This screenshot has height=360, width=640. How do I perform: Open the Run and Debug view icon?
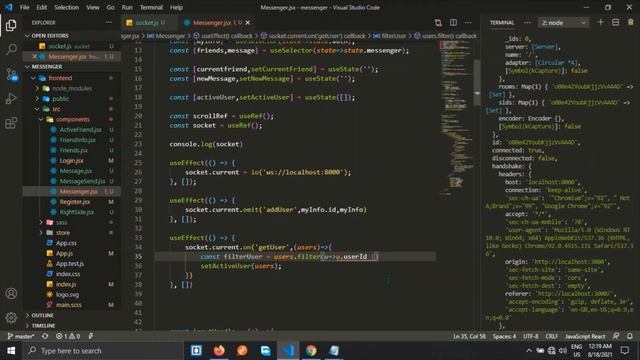click(x=11, y=98)
